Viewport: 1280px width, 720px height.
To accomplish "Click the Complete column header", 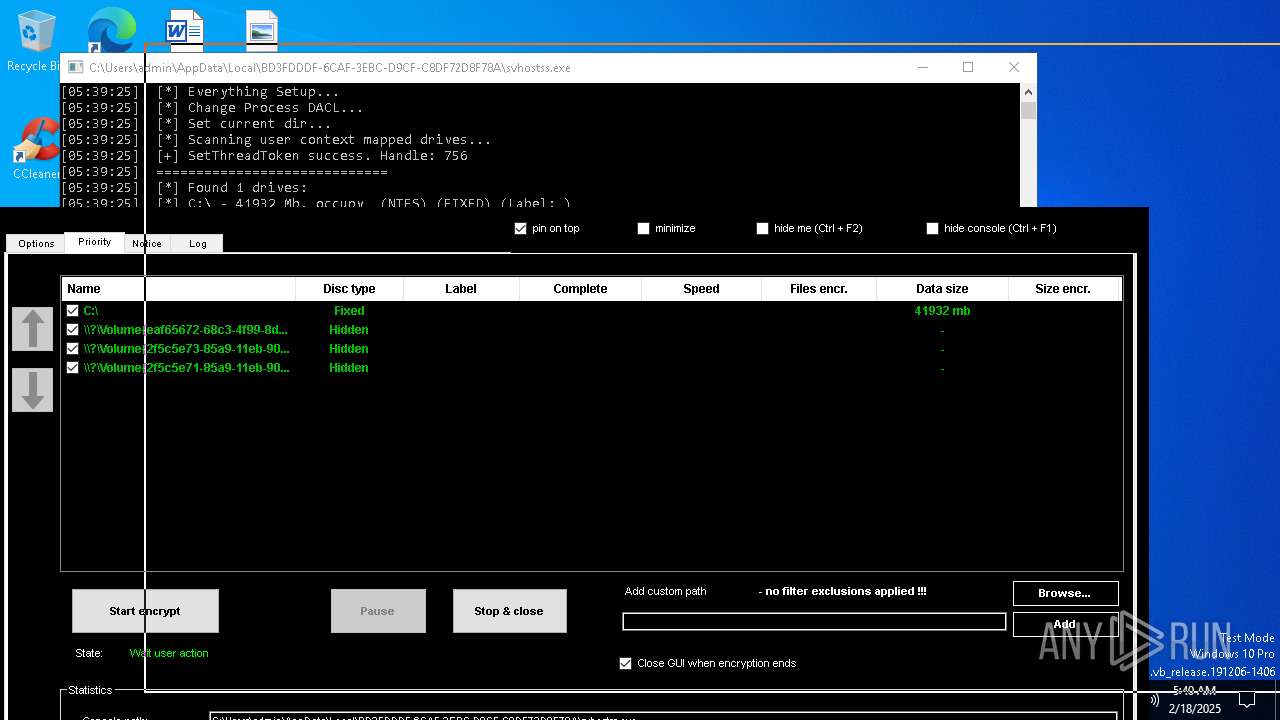I will click(580, 289).
